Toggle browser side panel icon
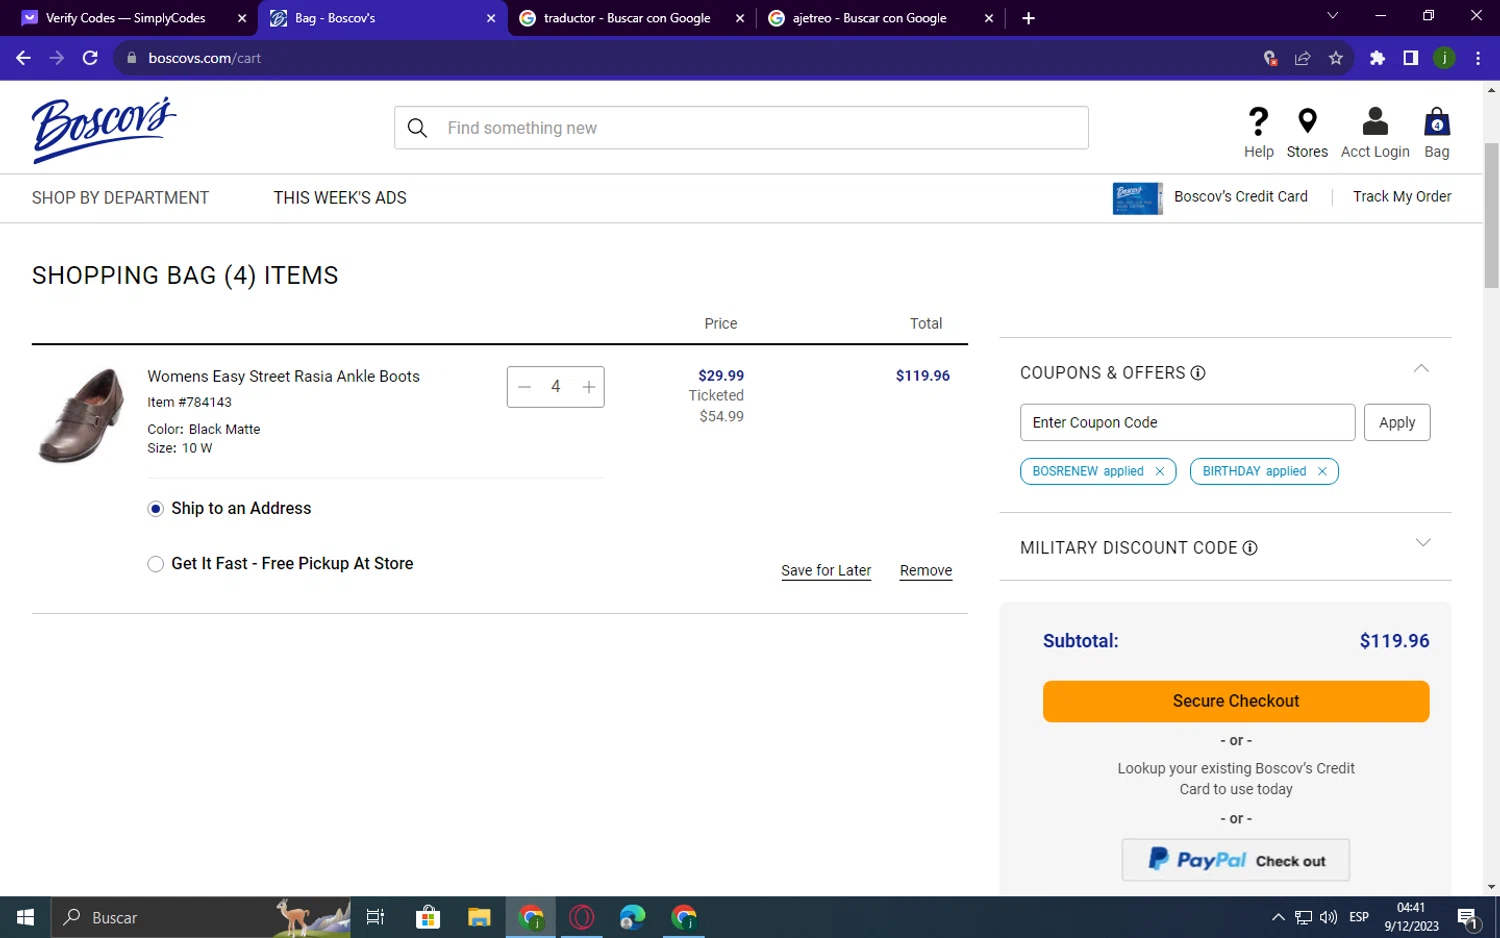Screen dimensions: 1500x938 point(1410,58)
